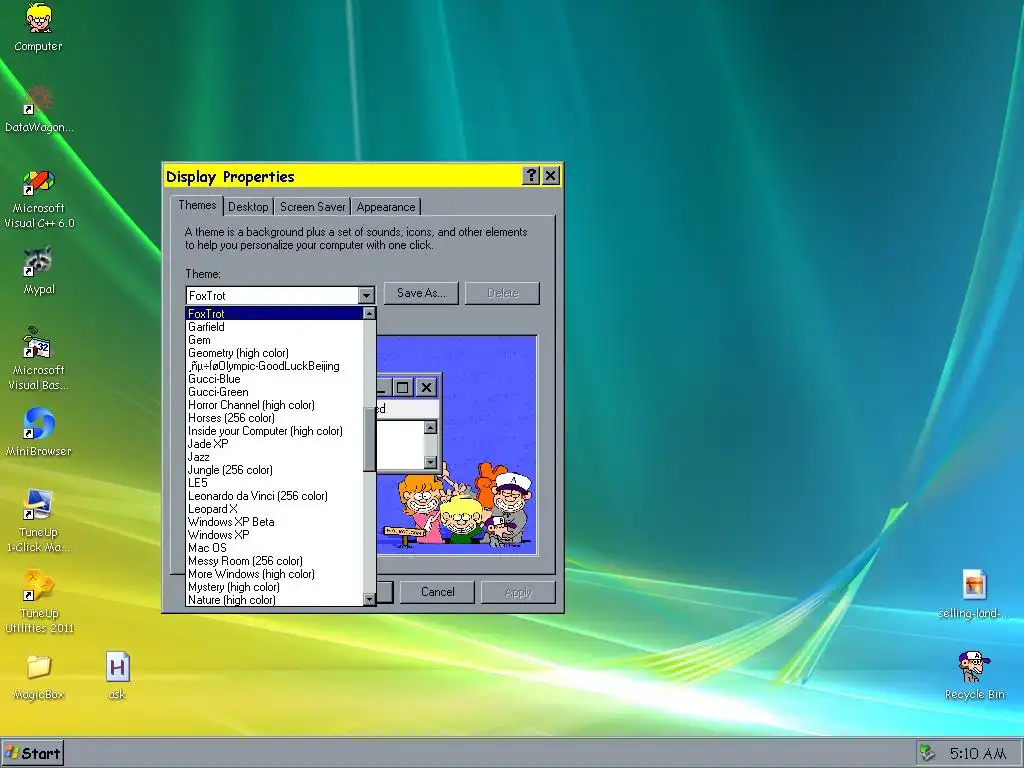Switch to the Desktop tab
Image resolution: width=1024 pixels, height=768 pixels.
pyautogui.click(x=248, y=207)
